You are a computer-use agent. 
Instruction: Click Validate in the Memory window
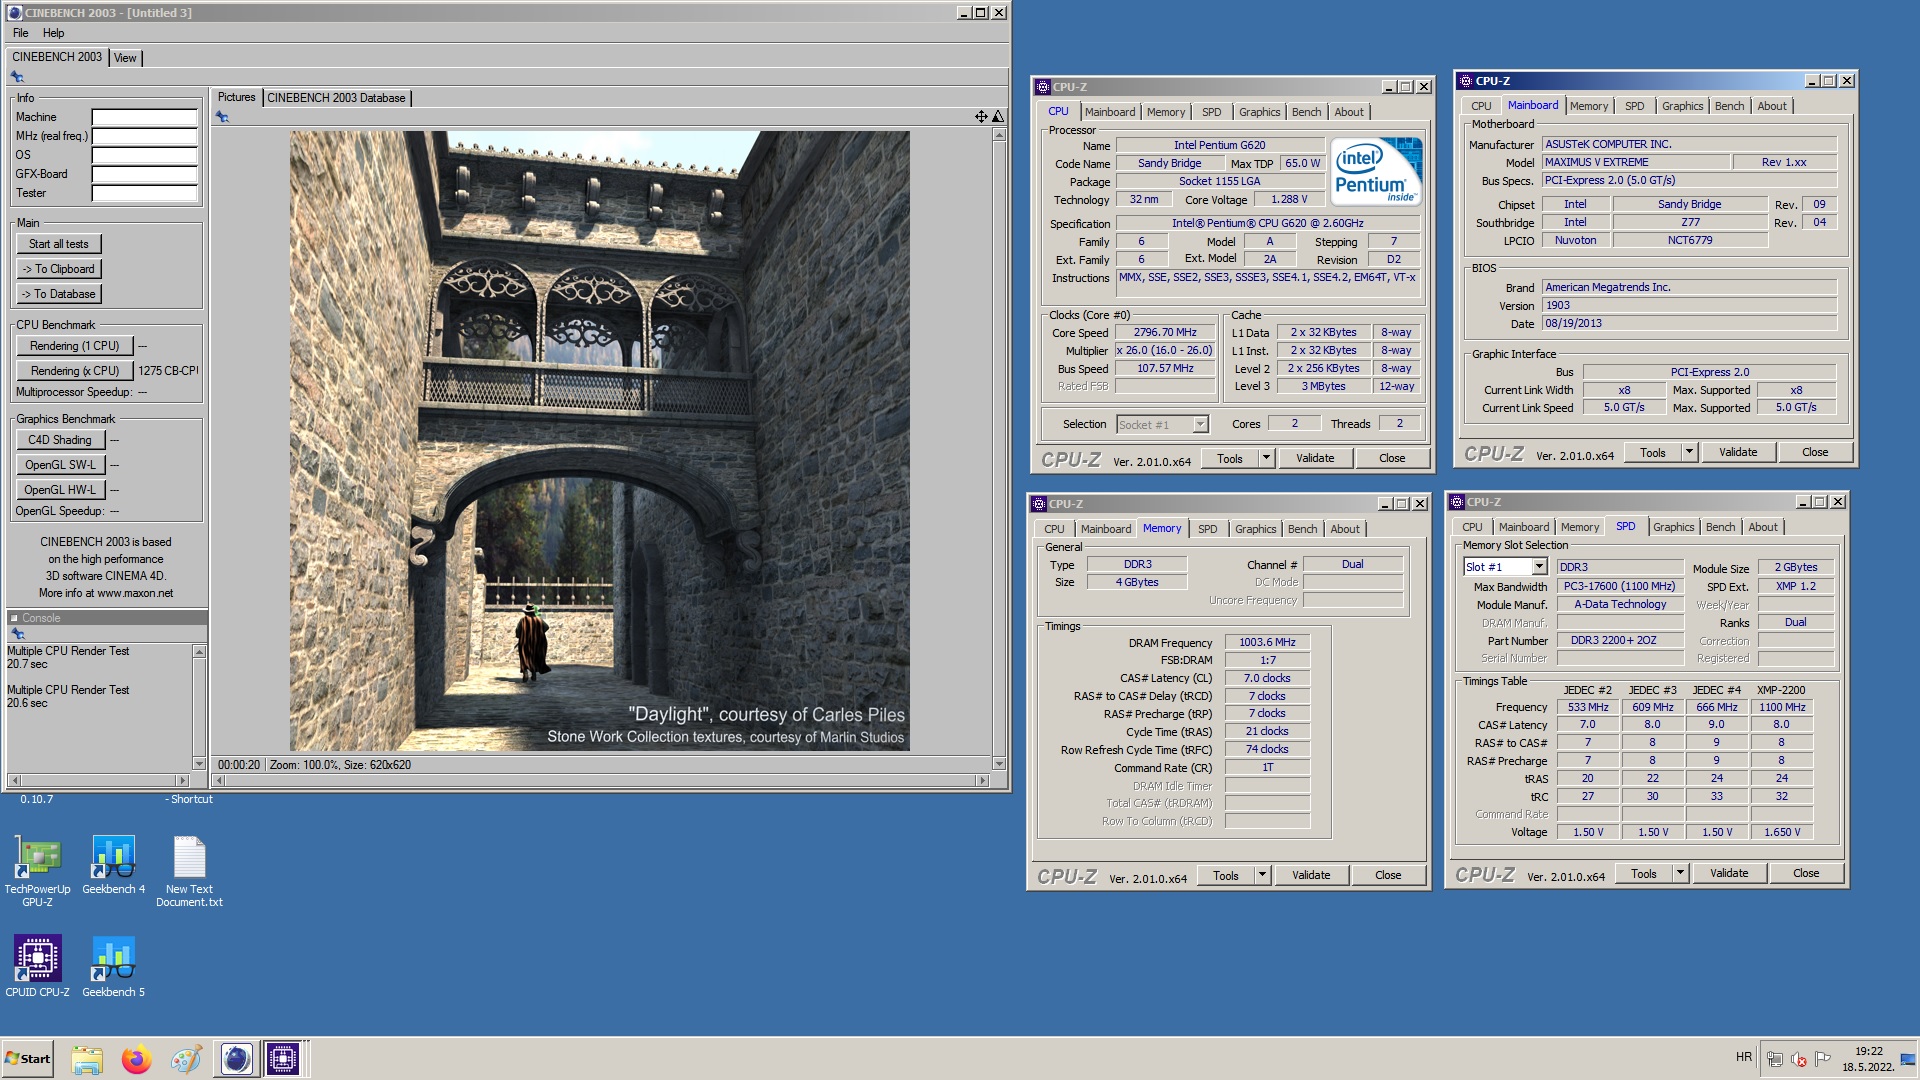(1311, 875)
